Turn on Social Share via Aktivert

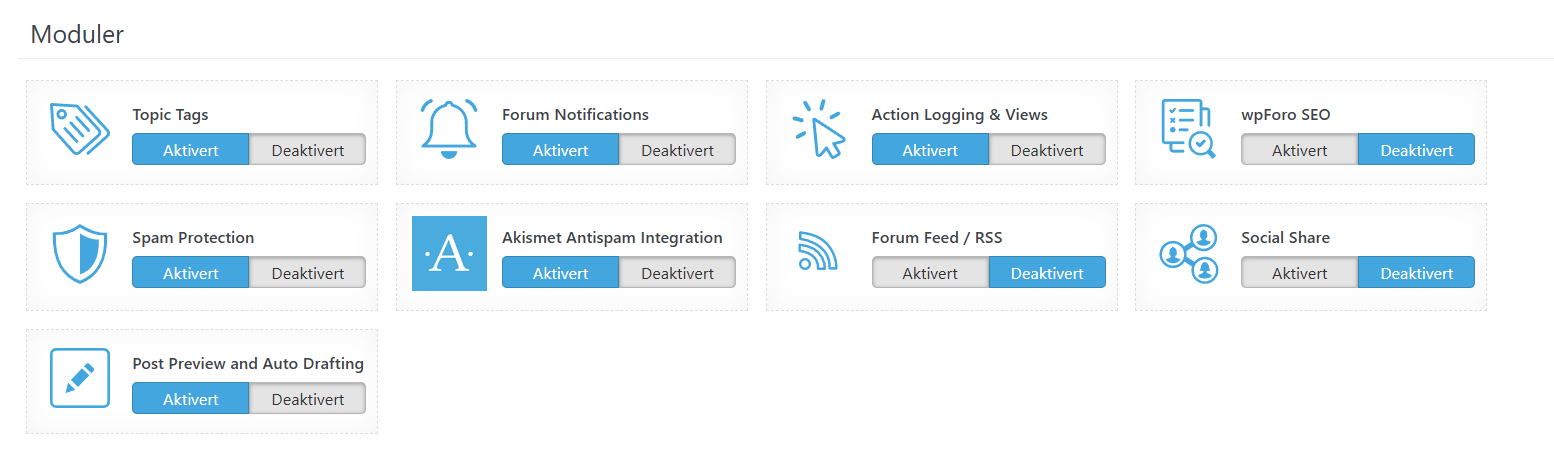[1299, 273]
